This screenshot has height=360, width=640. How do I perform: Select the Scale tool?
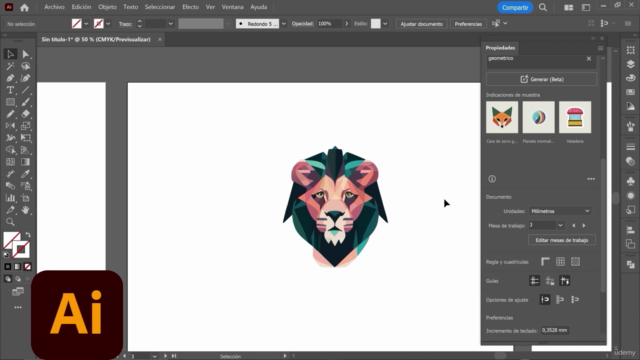26,126
